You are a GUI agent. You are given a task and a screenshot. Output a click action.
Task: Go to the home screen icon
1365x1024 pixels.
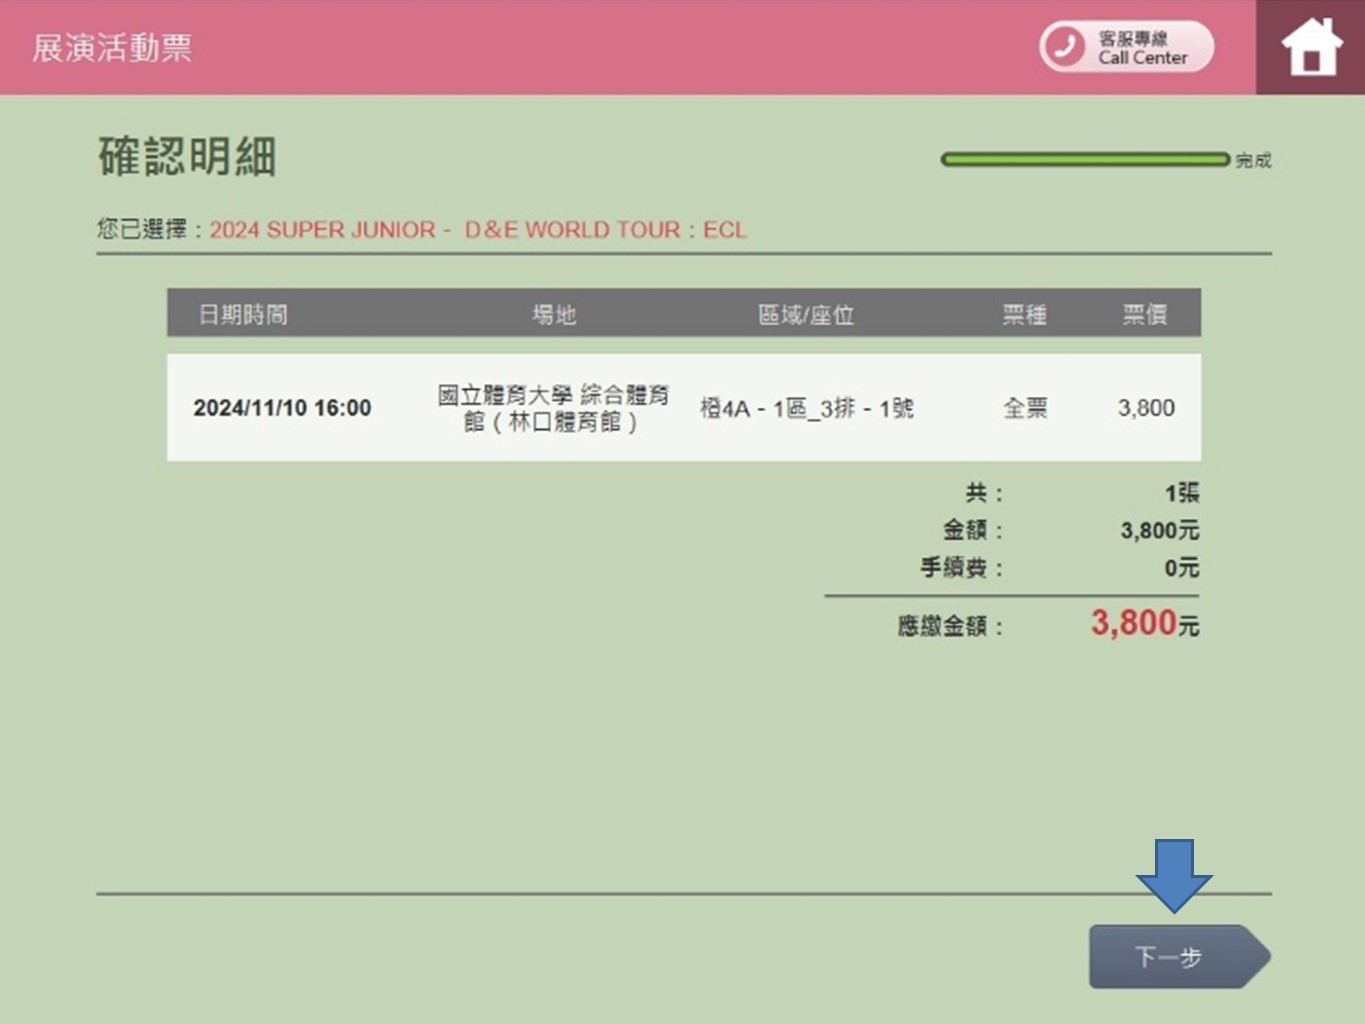(x=1311, y=47)
